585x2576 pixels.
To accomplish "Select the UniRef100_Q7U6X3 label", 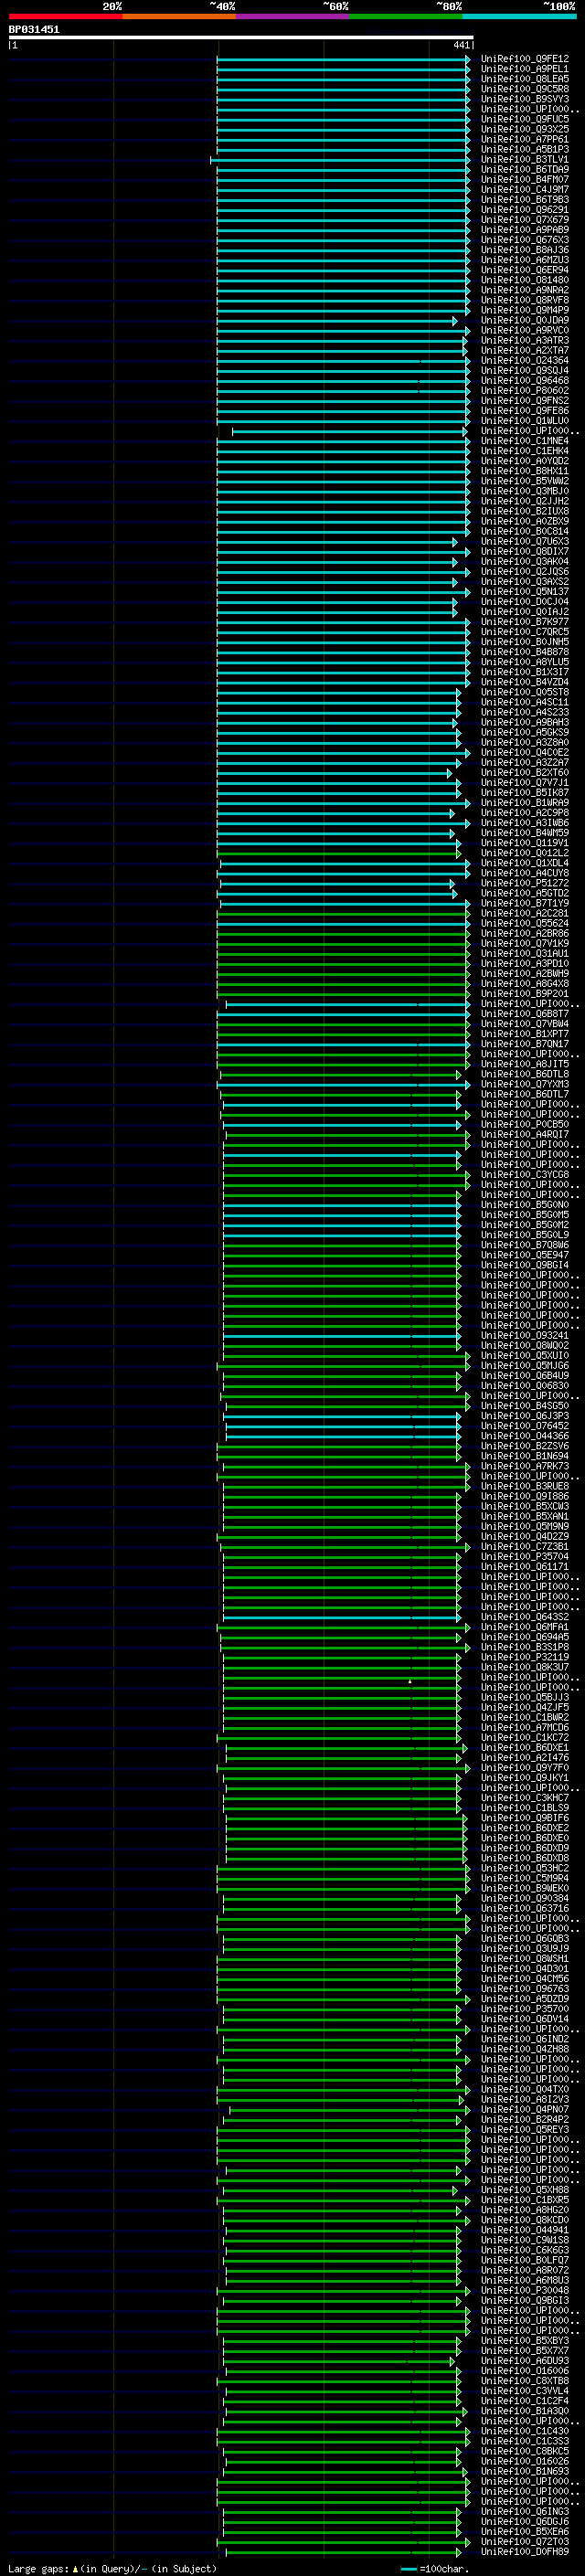I will point(525,542).
